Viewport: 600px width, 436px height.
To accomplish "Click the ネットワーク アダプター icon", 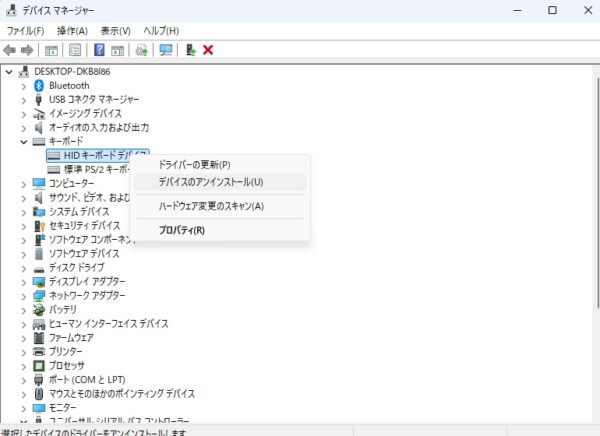I will point(39,296).
